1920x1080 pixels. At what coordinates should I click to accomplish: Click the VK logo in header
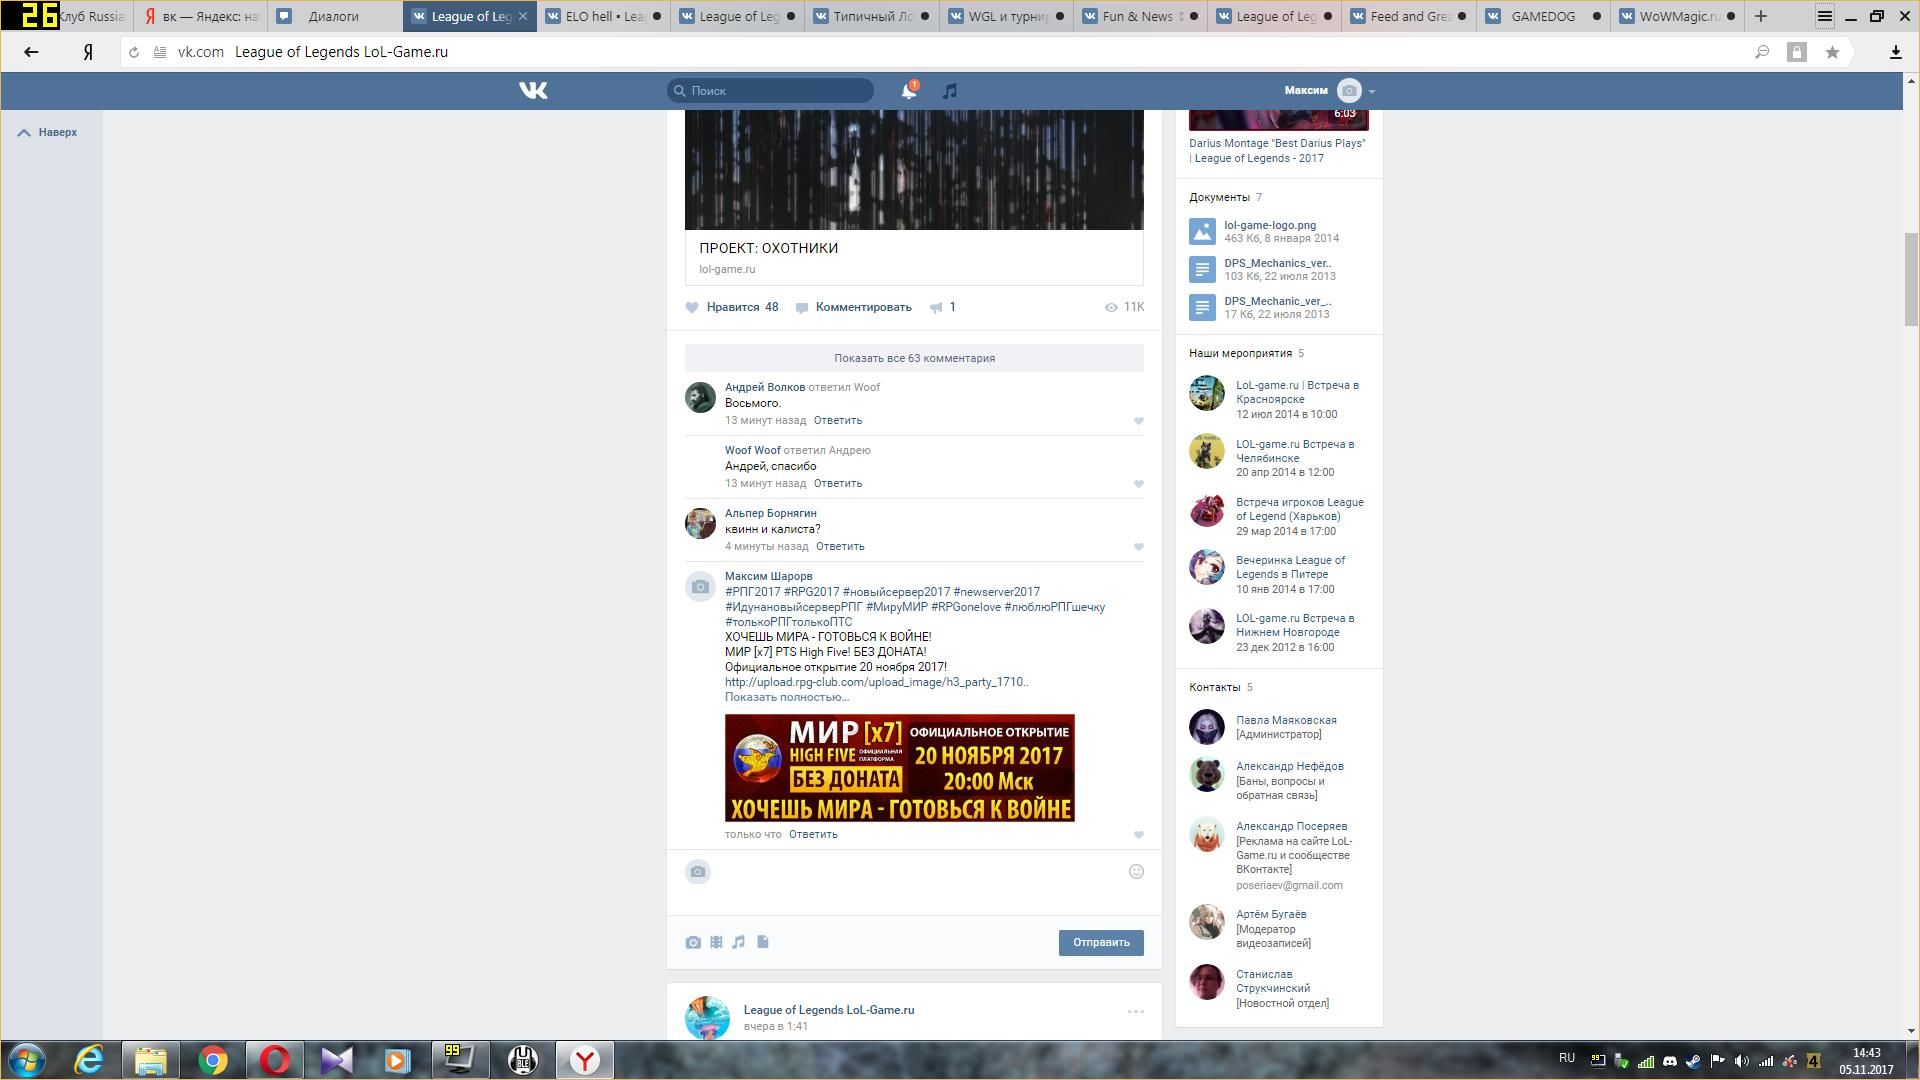click(533, 91)
